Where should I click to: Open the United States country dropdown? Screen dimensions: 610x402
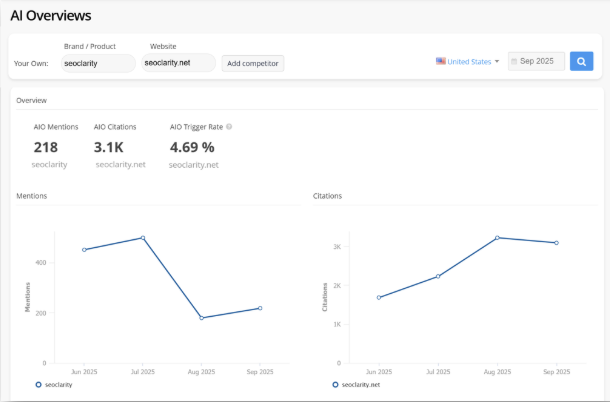coord(468,62)
